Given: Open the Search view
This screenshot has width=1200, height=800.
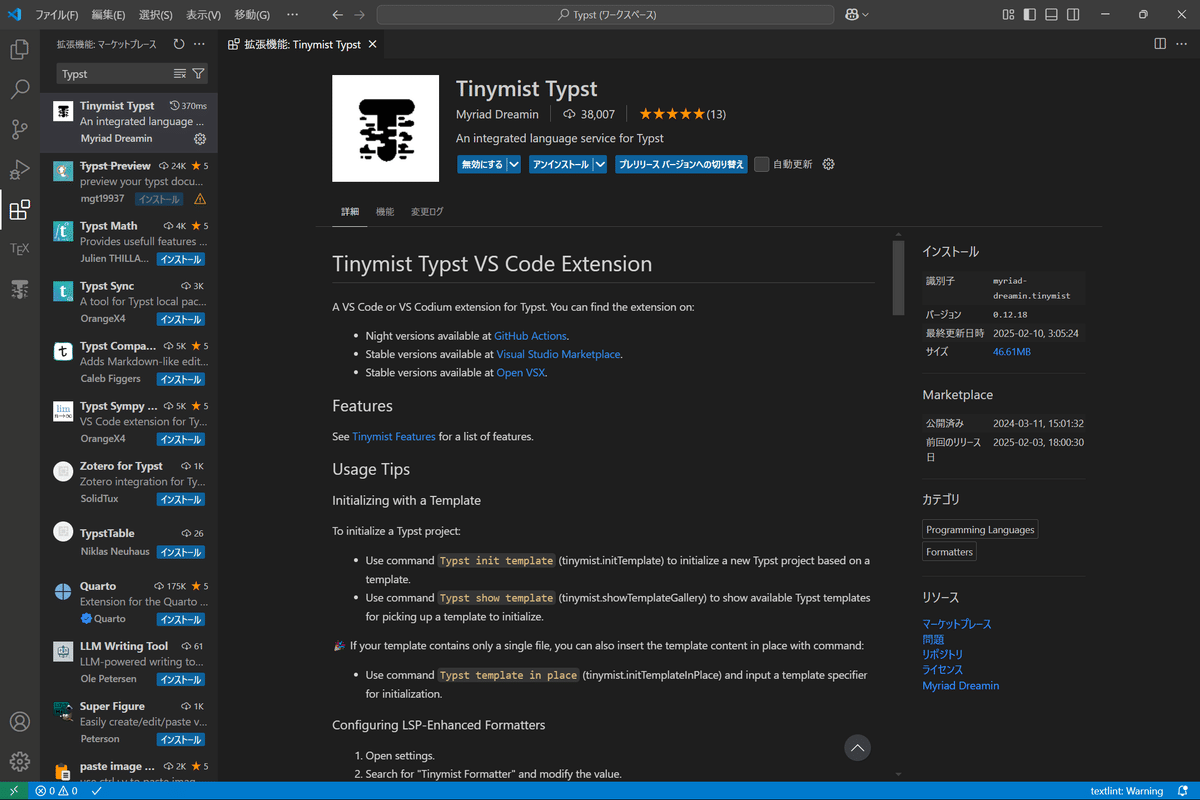Looking at the screenshot, I should click(x=19, y=88).
